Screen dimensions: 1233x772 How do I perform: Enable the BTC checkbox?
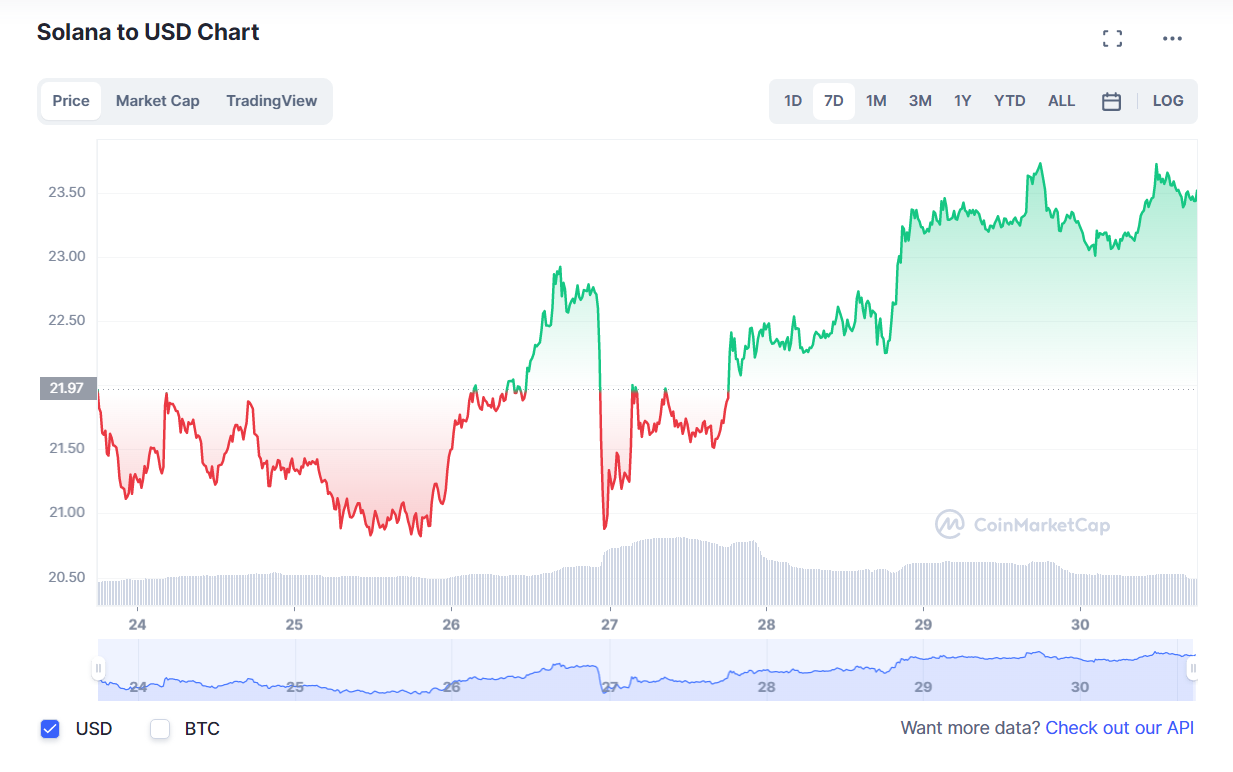pyautogui.click(x=160, y=729)
